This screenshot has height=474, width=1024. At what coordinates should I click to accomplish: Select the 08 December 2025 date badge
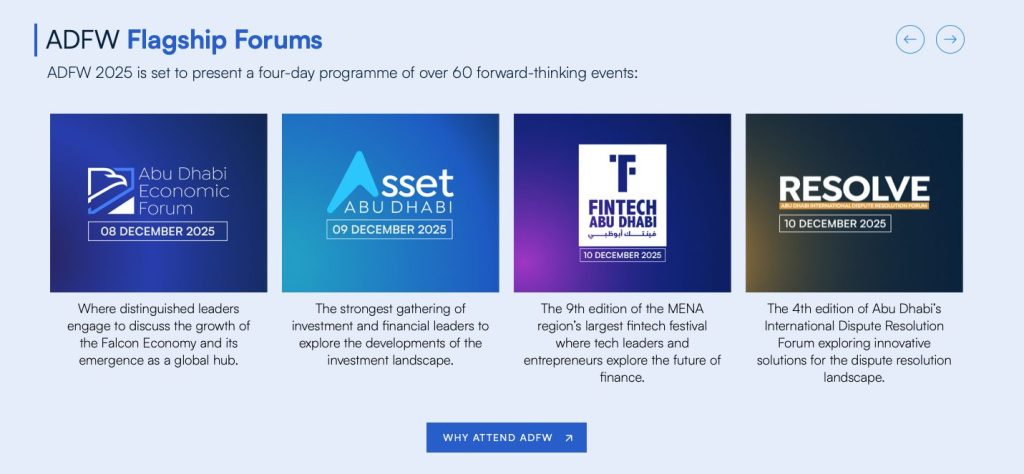[158, 231]
